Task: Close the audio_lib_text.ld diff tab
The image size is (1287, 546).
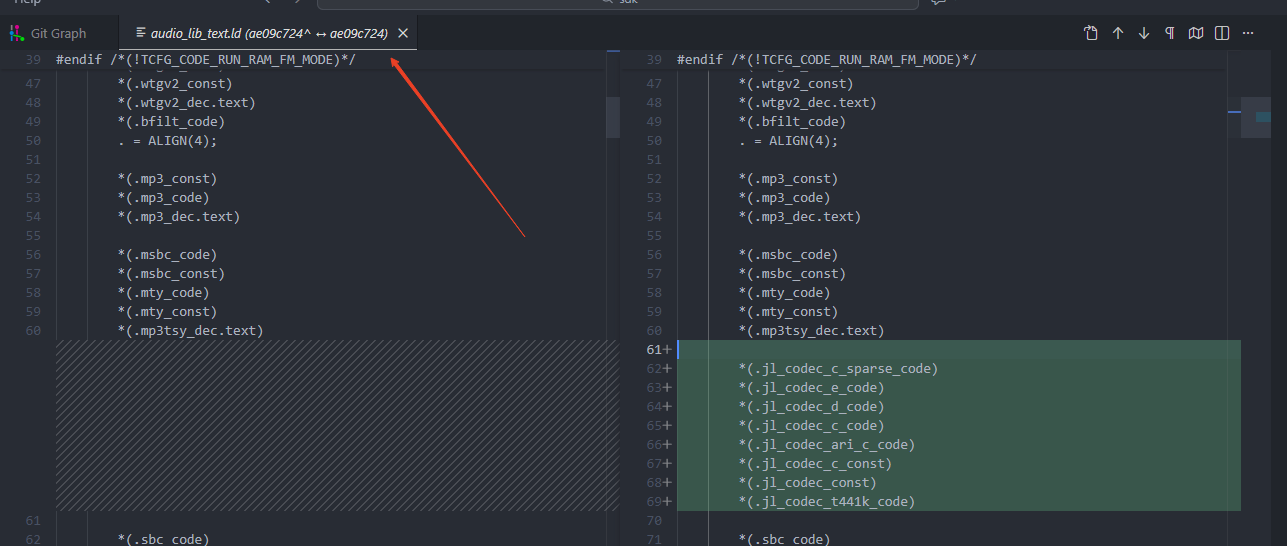Action: 403,33
